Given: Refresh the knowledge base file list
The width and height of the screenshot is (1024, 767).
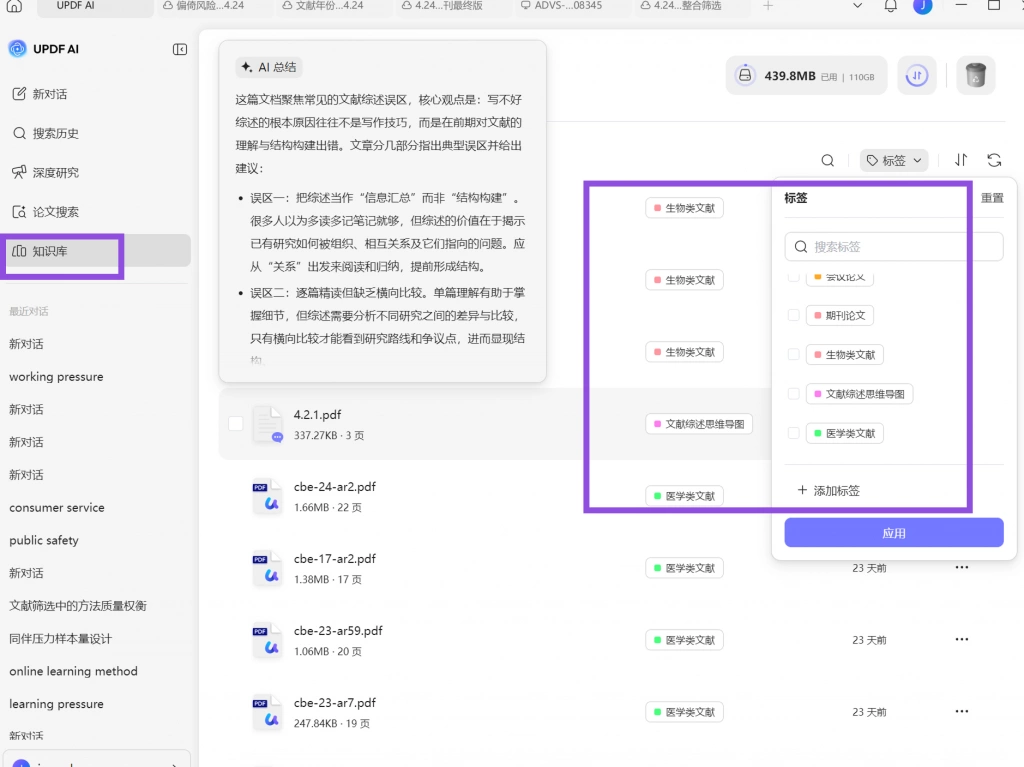Looking at the screenshot, I should pyautogui.click(x=994, y=160).
